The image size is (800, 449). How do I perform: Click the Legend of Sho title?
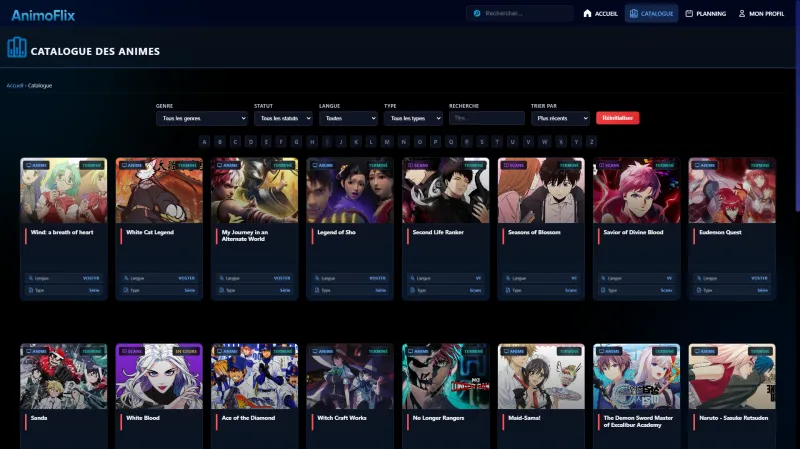336,232
